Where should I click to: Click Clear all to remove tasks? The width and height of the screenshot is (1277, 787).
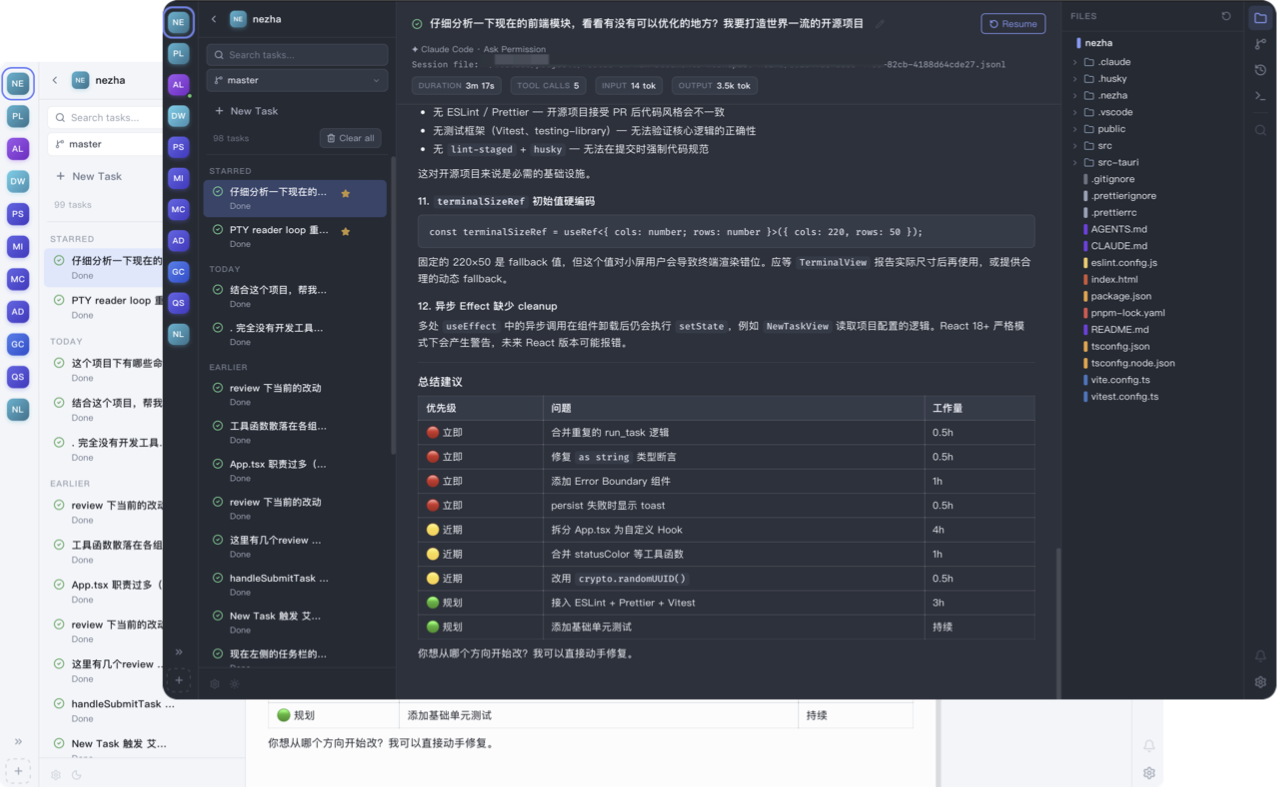[349, 139]
